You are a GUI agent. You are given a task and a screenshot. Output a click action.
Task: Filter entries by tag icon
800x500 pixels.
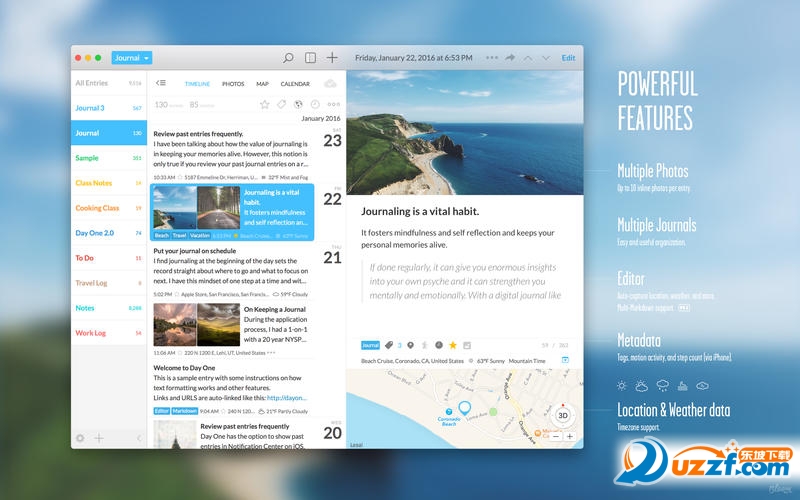tap(281, 104)
